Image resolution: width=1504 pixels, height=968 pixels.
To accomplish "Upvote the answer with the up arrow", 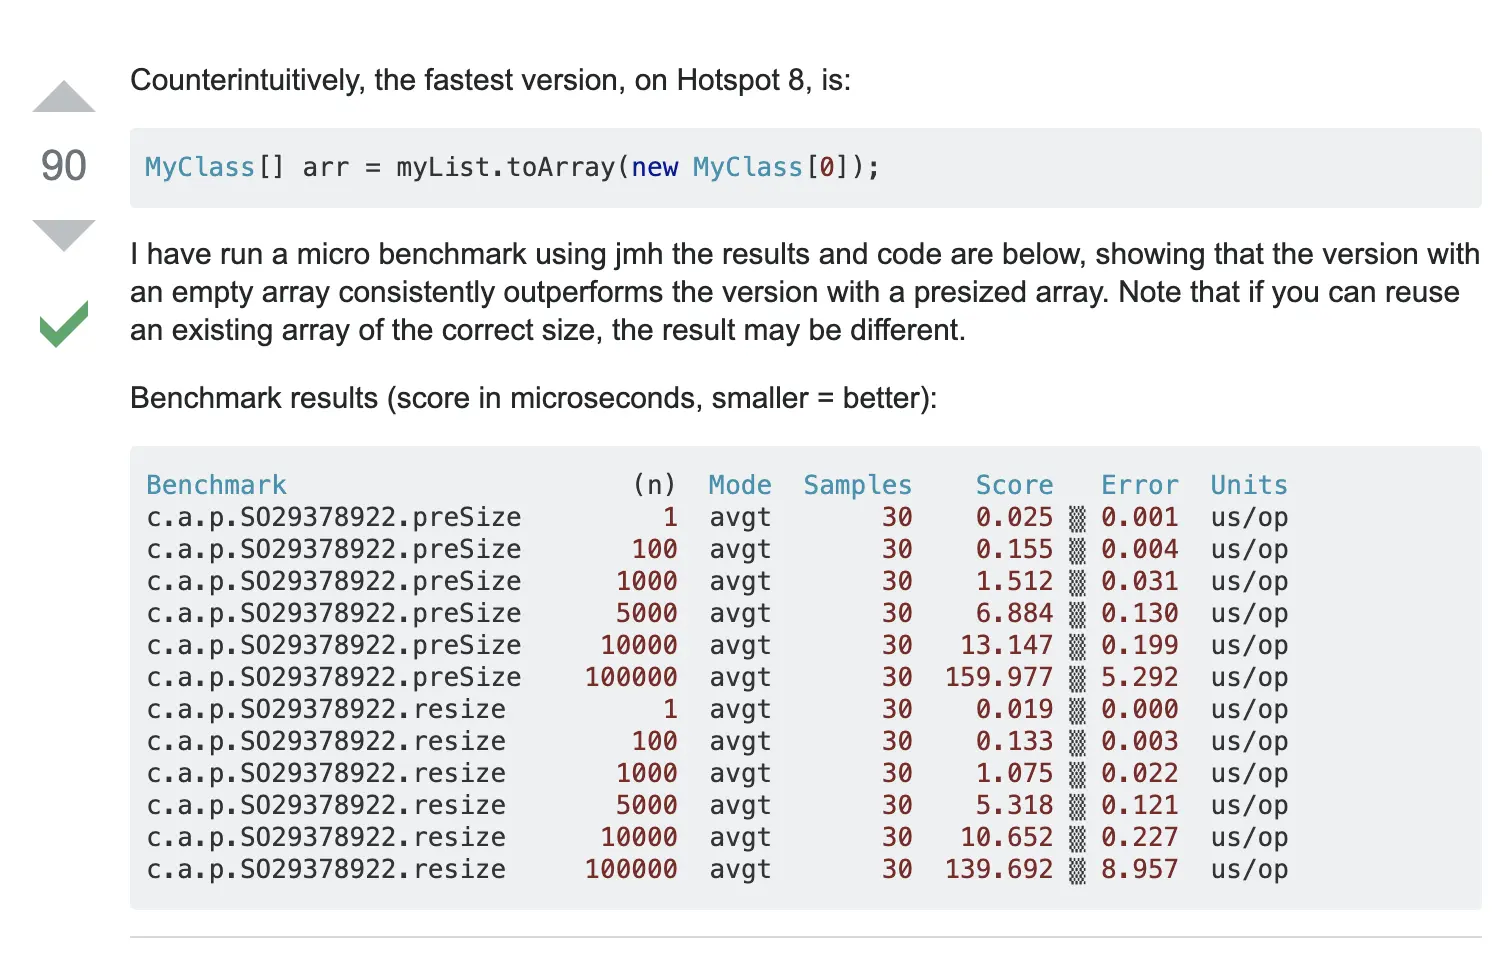I will click(x=64, y=97).
